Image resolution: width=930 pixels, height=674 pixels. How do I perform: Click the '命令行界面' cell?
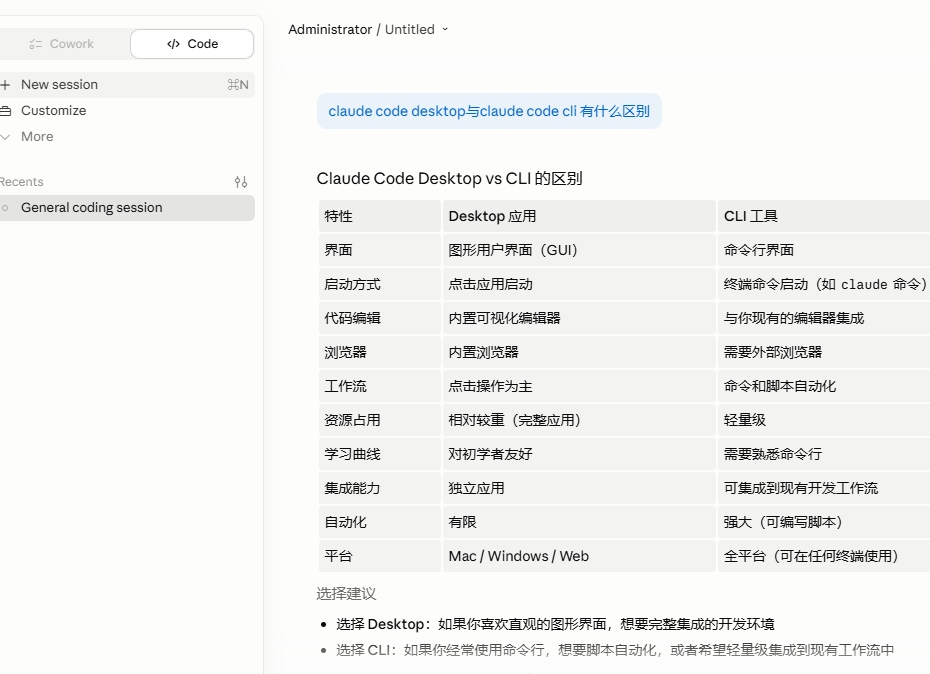pyautogui.click(x=824, y=250)
